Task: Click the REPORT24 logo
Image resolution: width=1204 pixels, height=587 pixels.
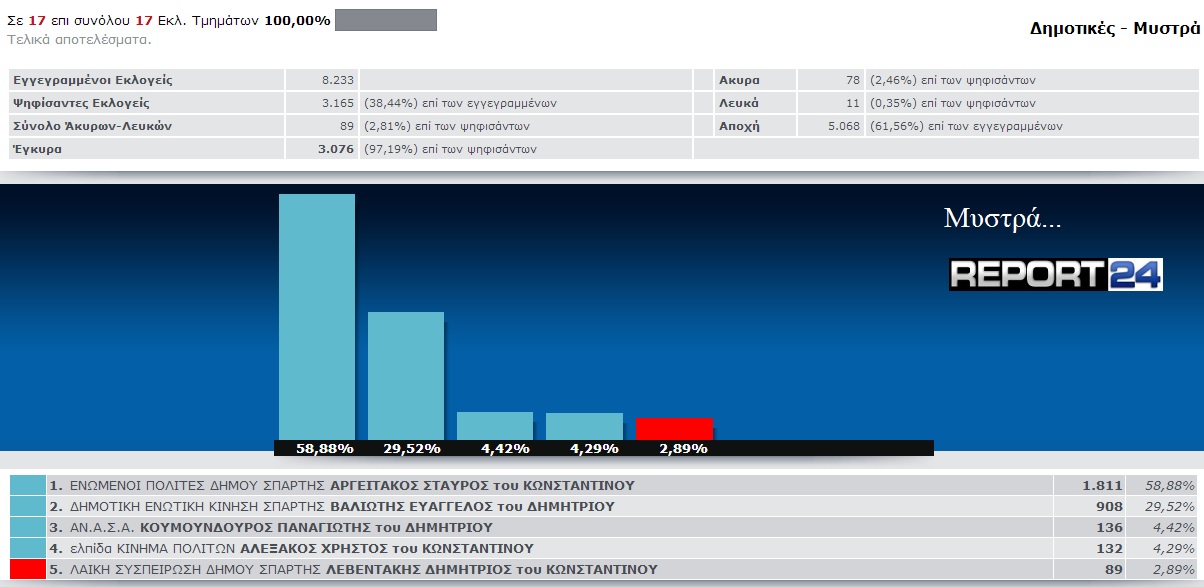Action: 1055,274
